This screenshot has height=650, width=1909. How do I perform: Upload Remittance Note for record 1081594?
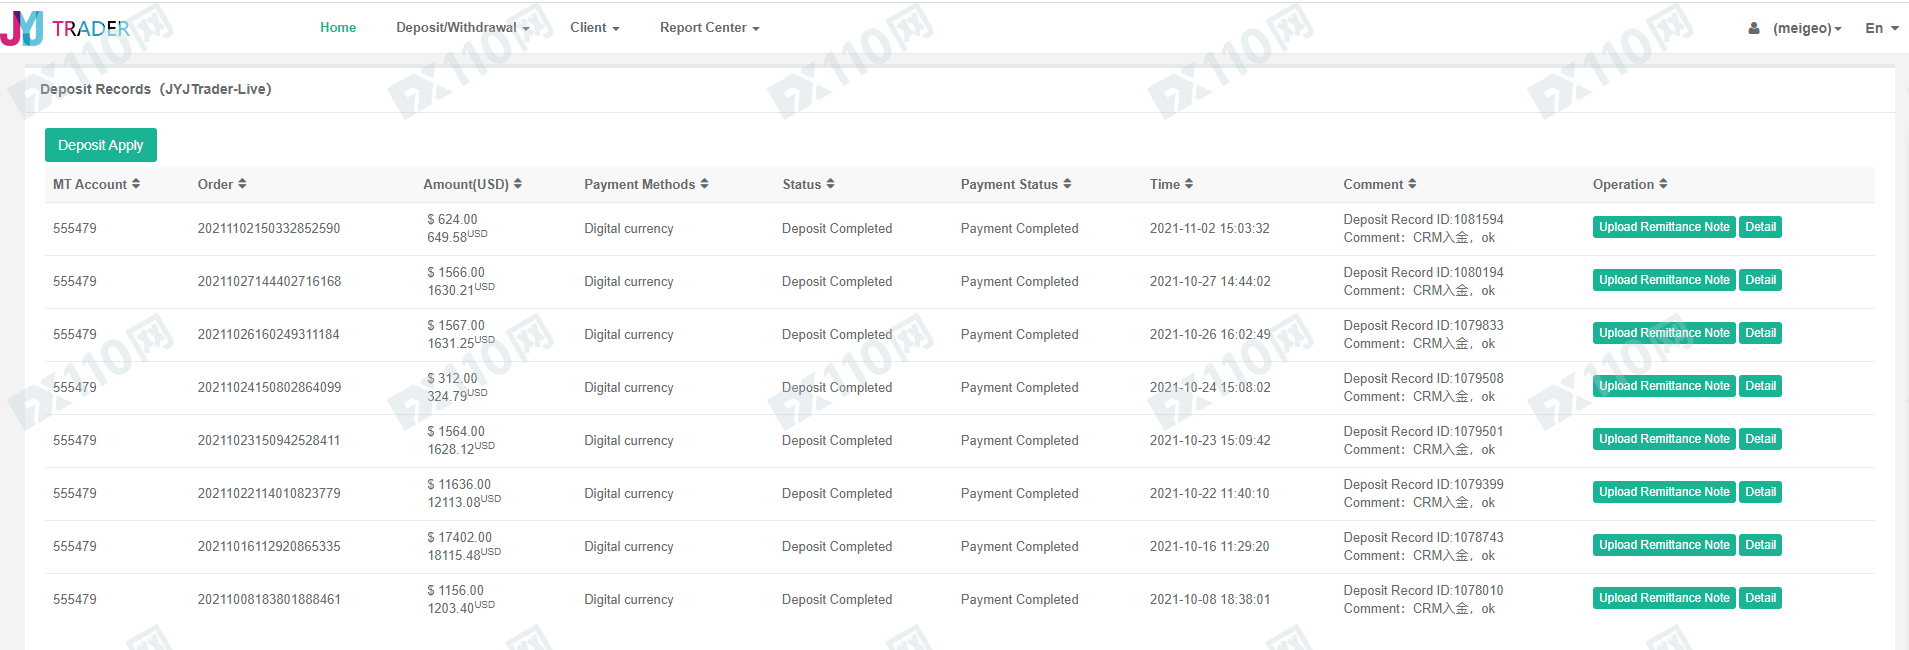[x=1664, y=227]
